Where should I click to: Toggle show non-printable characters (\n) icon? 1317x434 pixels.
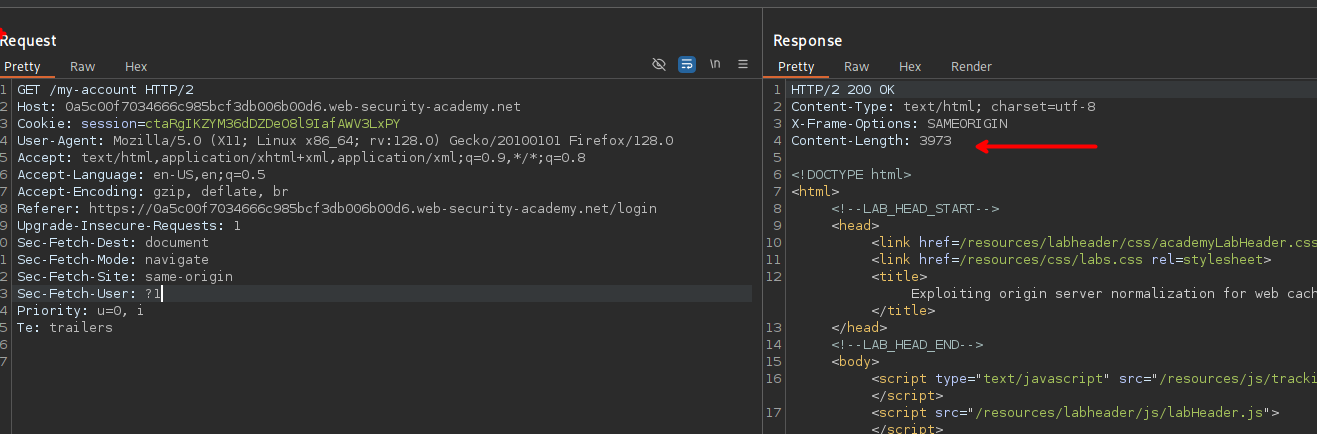click(x=715, y=64)
